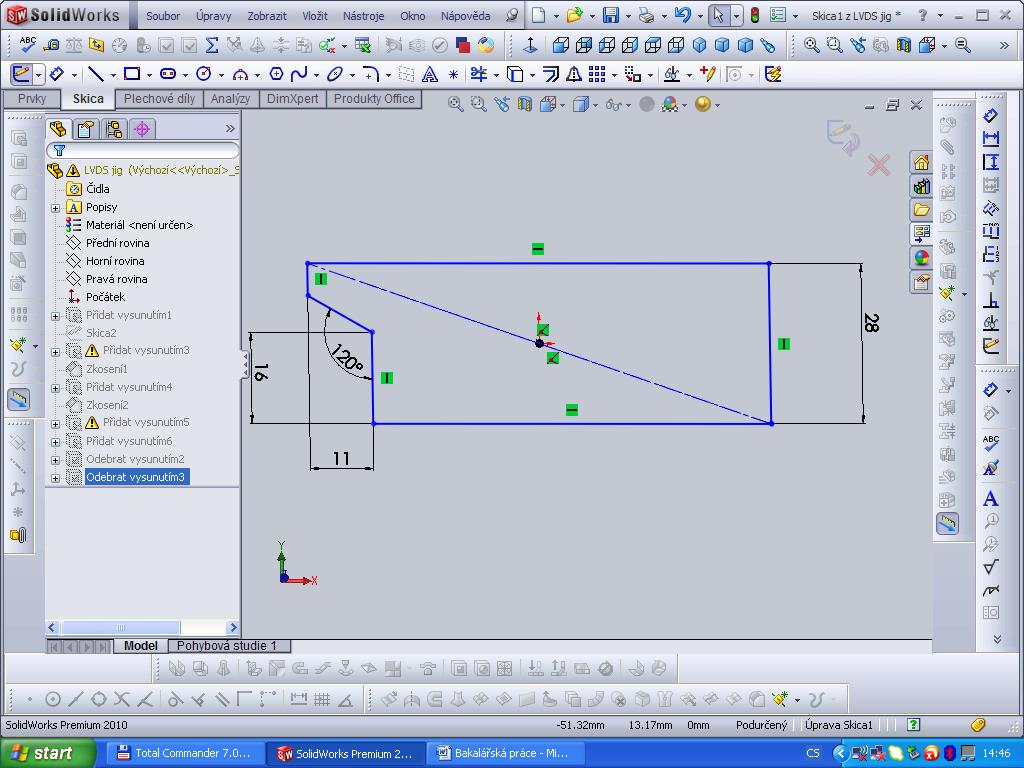Open FeatureManager design tree tab
The height and width of the screenshot is (768, 1024).
click(58, 129)
